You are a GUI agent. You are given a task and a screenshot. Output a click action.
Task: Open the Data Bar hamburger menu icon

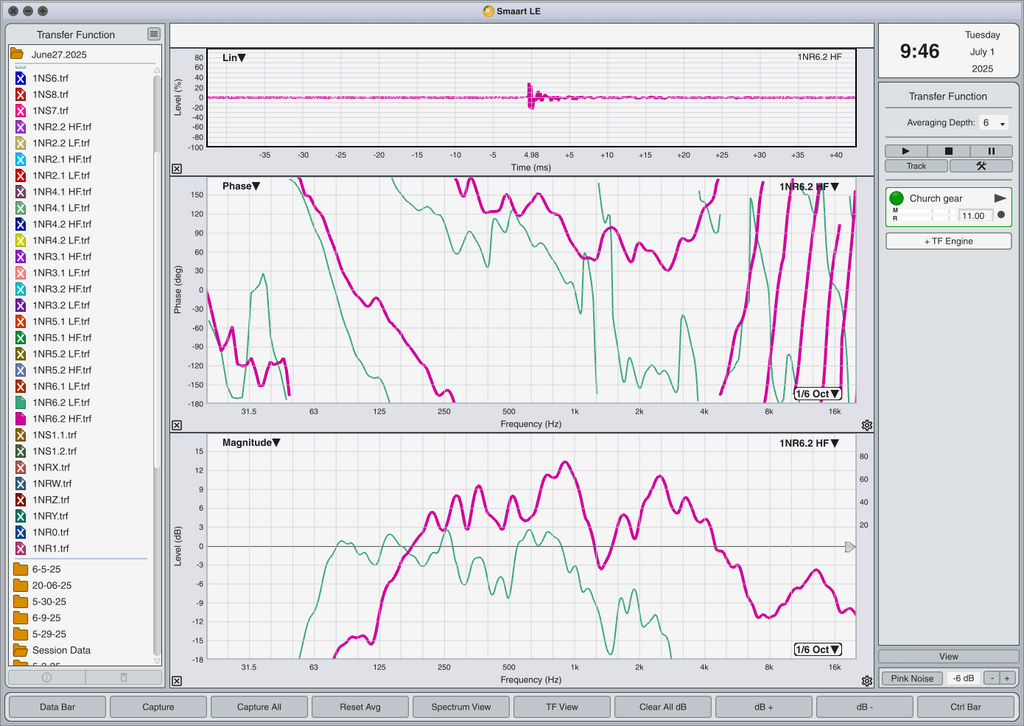153,34
